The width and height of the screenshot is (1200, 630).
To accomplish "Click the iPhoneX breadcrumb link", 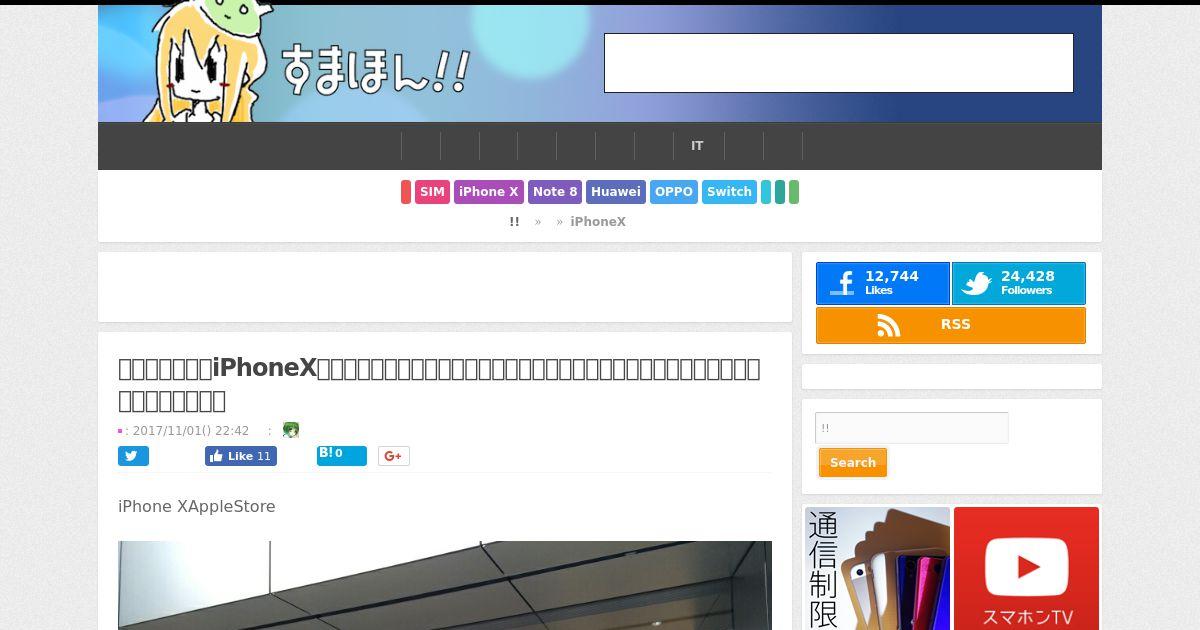I will [598, 222].
